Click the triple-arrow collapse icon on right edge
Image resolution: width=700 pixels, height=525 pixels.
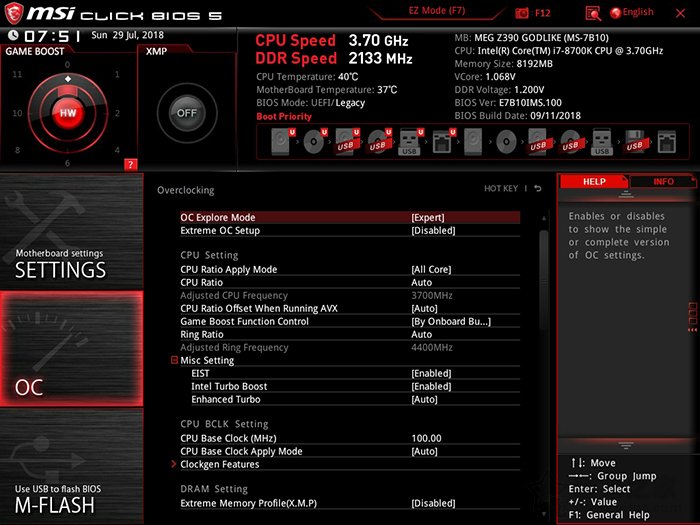point(692,330)
